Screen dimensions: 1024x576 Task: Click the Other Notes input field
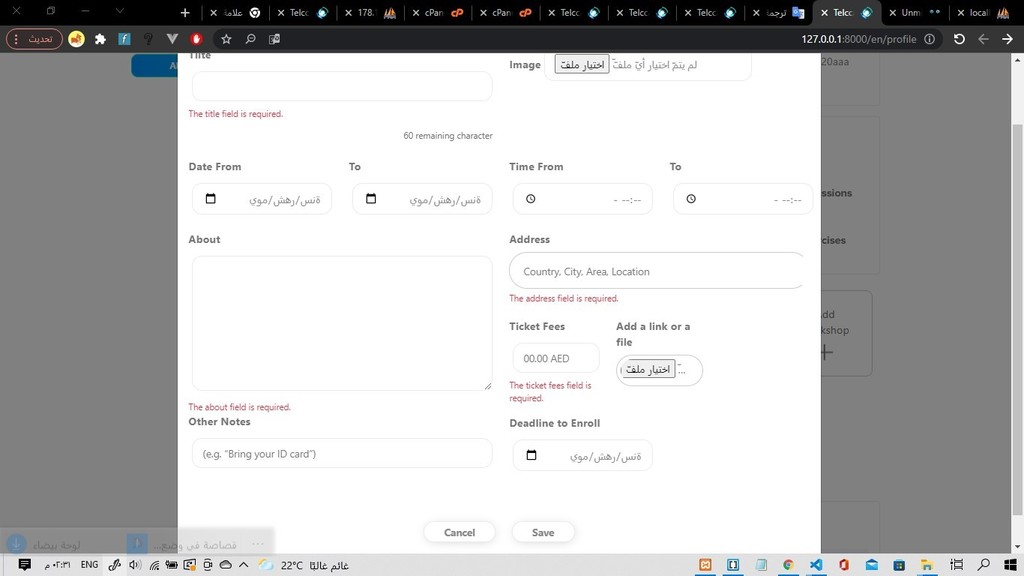point(342,453)
